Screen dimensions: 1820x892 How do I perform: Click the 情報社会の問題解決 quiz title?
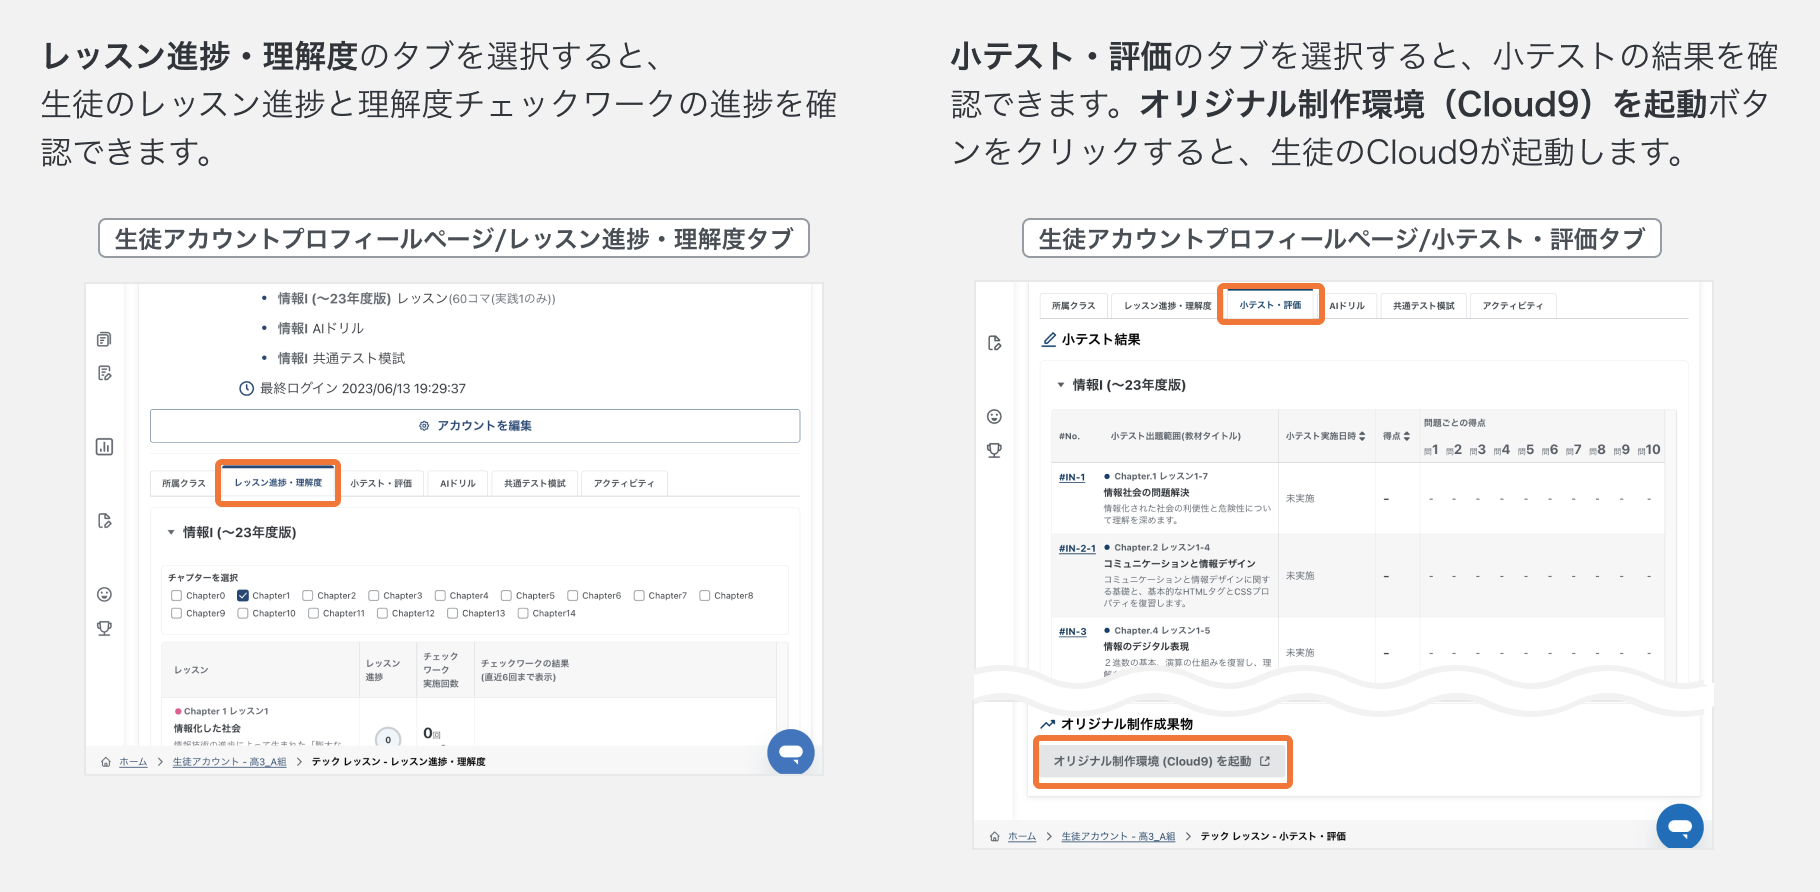[x=1146, y=493]
